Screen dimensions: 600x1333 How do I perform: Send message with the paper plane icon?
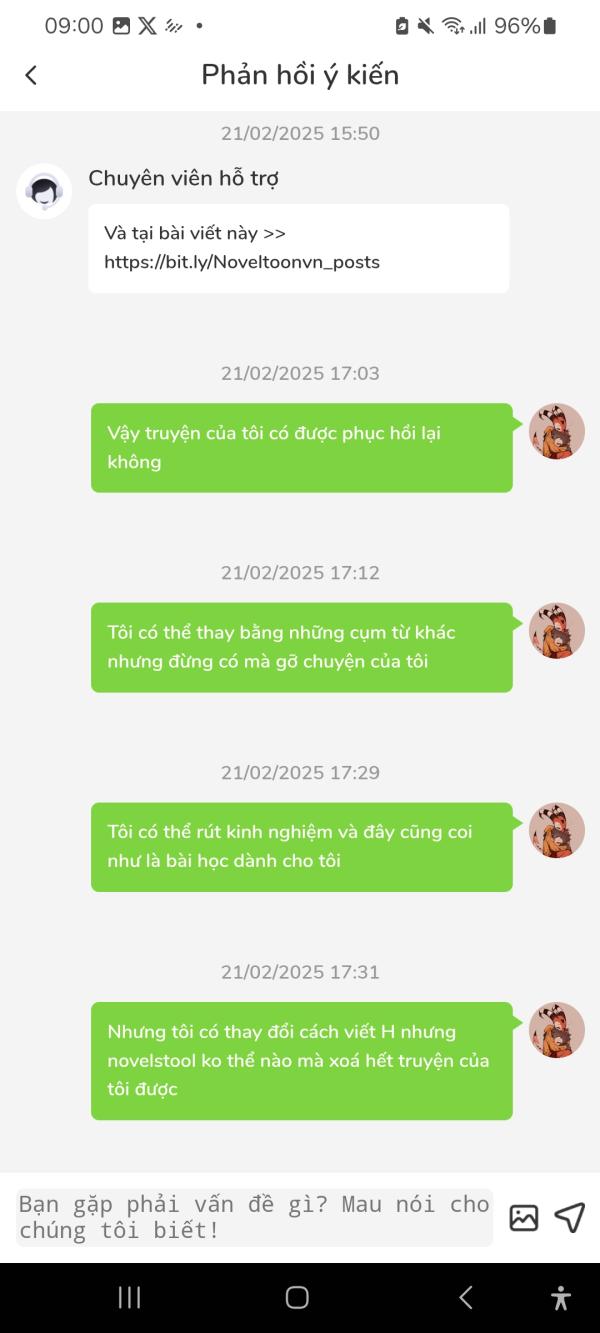point(569,1217)
